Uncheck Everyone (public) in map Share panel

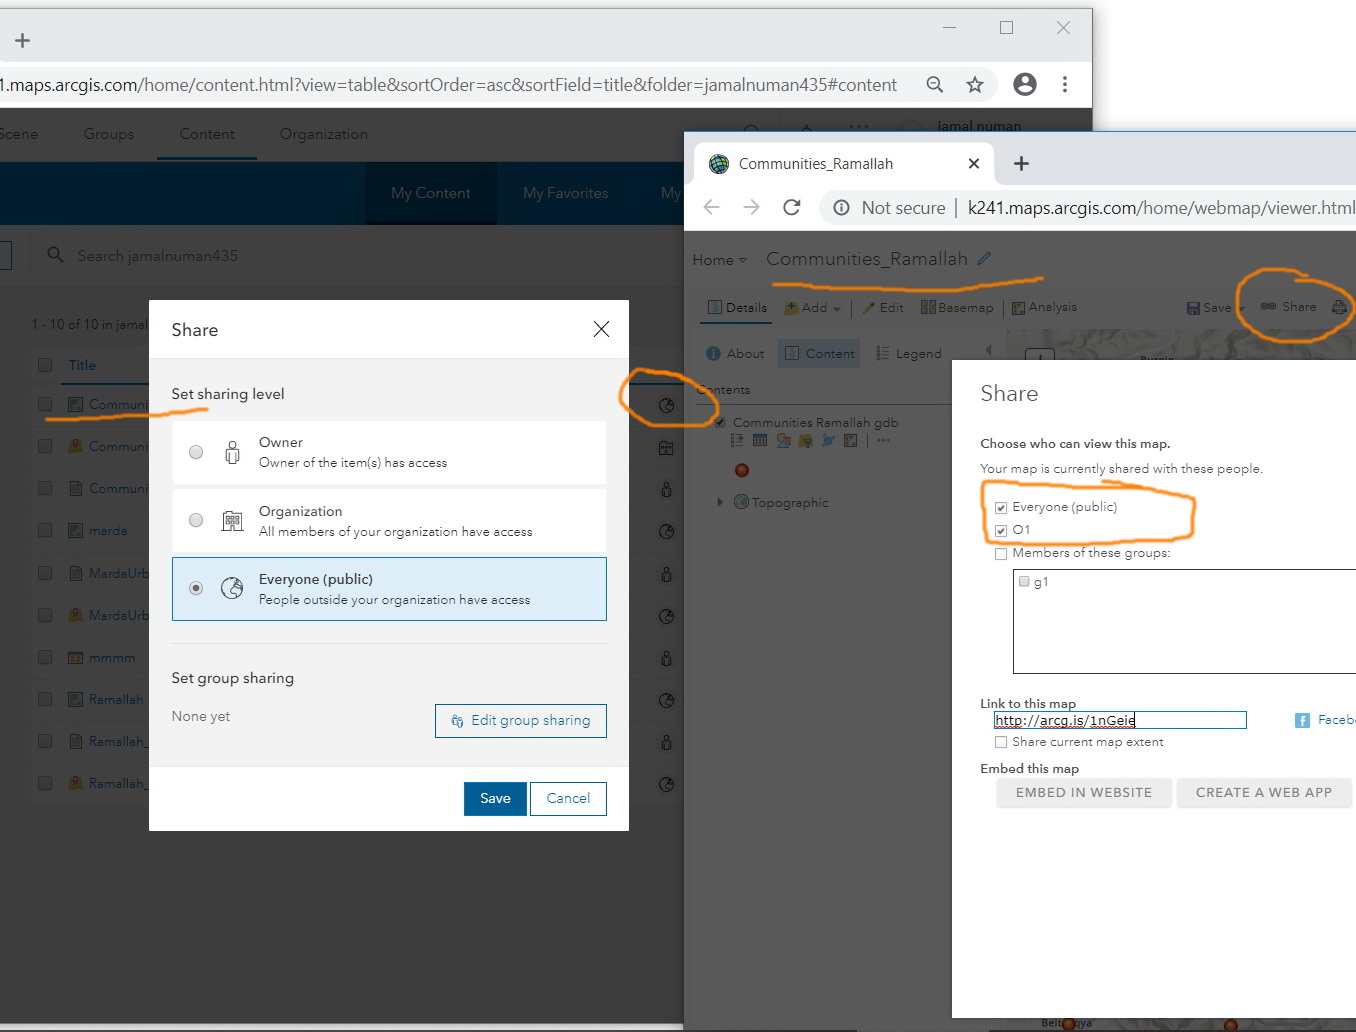(1001, 507)
